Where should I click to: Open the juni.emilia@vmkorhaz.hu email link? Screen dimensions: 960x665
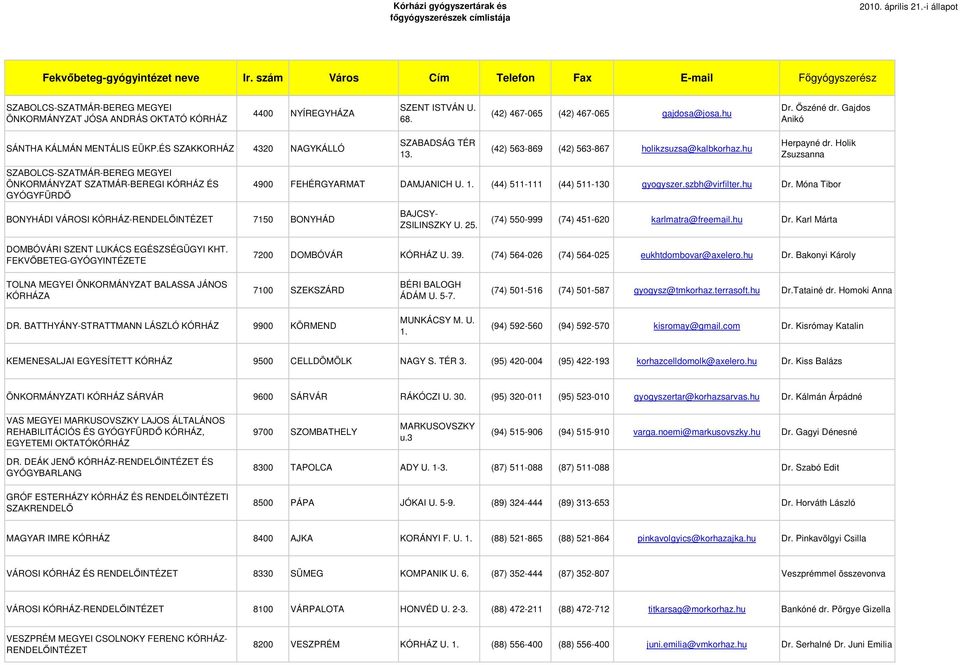(x=696, y=644)
